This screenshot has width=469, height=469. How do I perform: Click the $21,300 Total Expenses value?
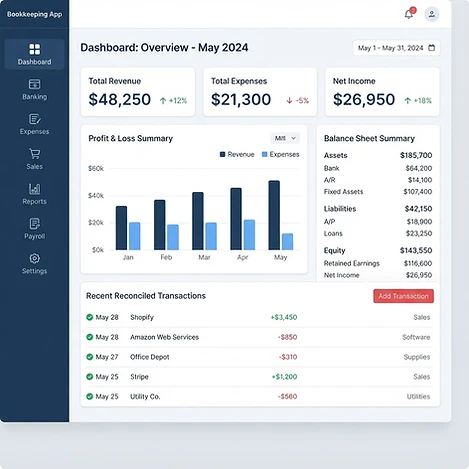[241, 100]
